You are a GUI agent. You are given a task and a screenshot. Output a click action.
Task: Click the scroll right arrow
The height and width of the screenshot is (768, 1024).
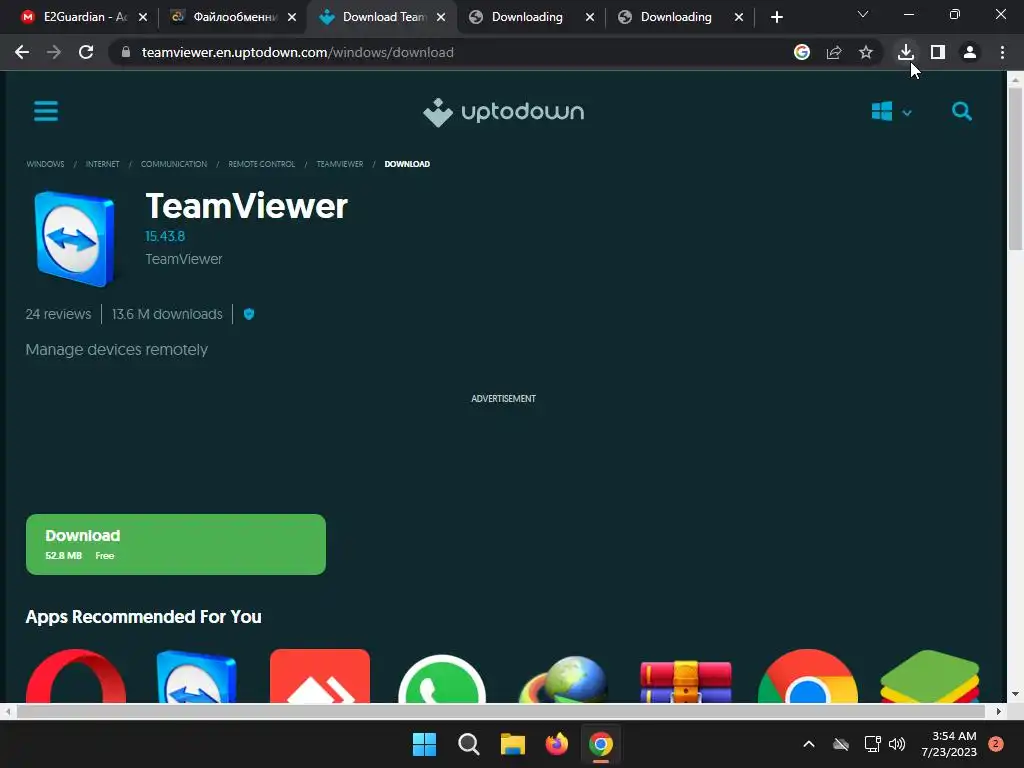click(998, 711)
